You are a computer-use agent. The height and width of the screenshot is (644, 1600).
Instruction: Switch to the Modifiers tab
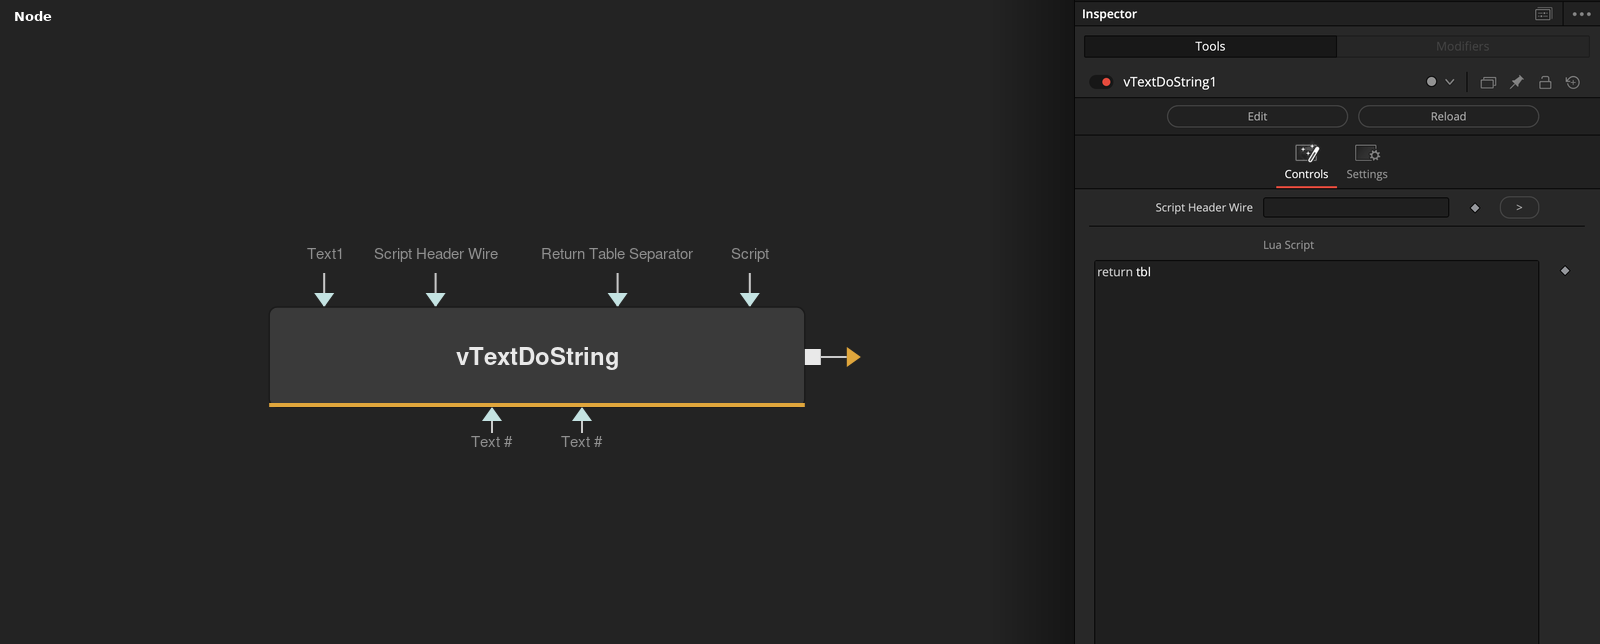pos(1462,46)
